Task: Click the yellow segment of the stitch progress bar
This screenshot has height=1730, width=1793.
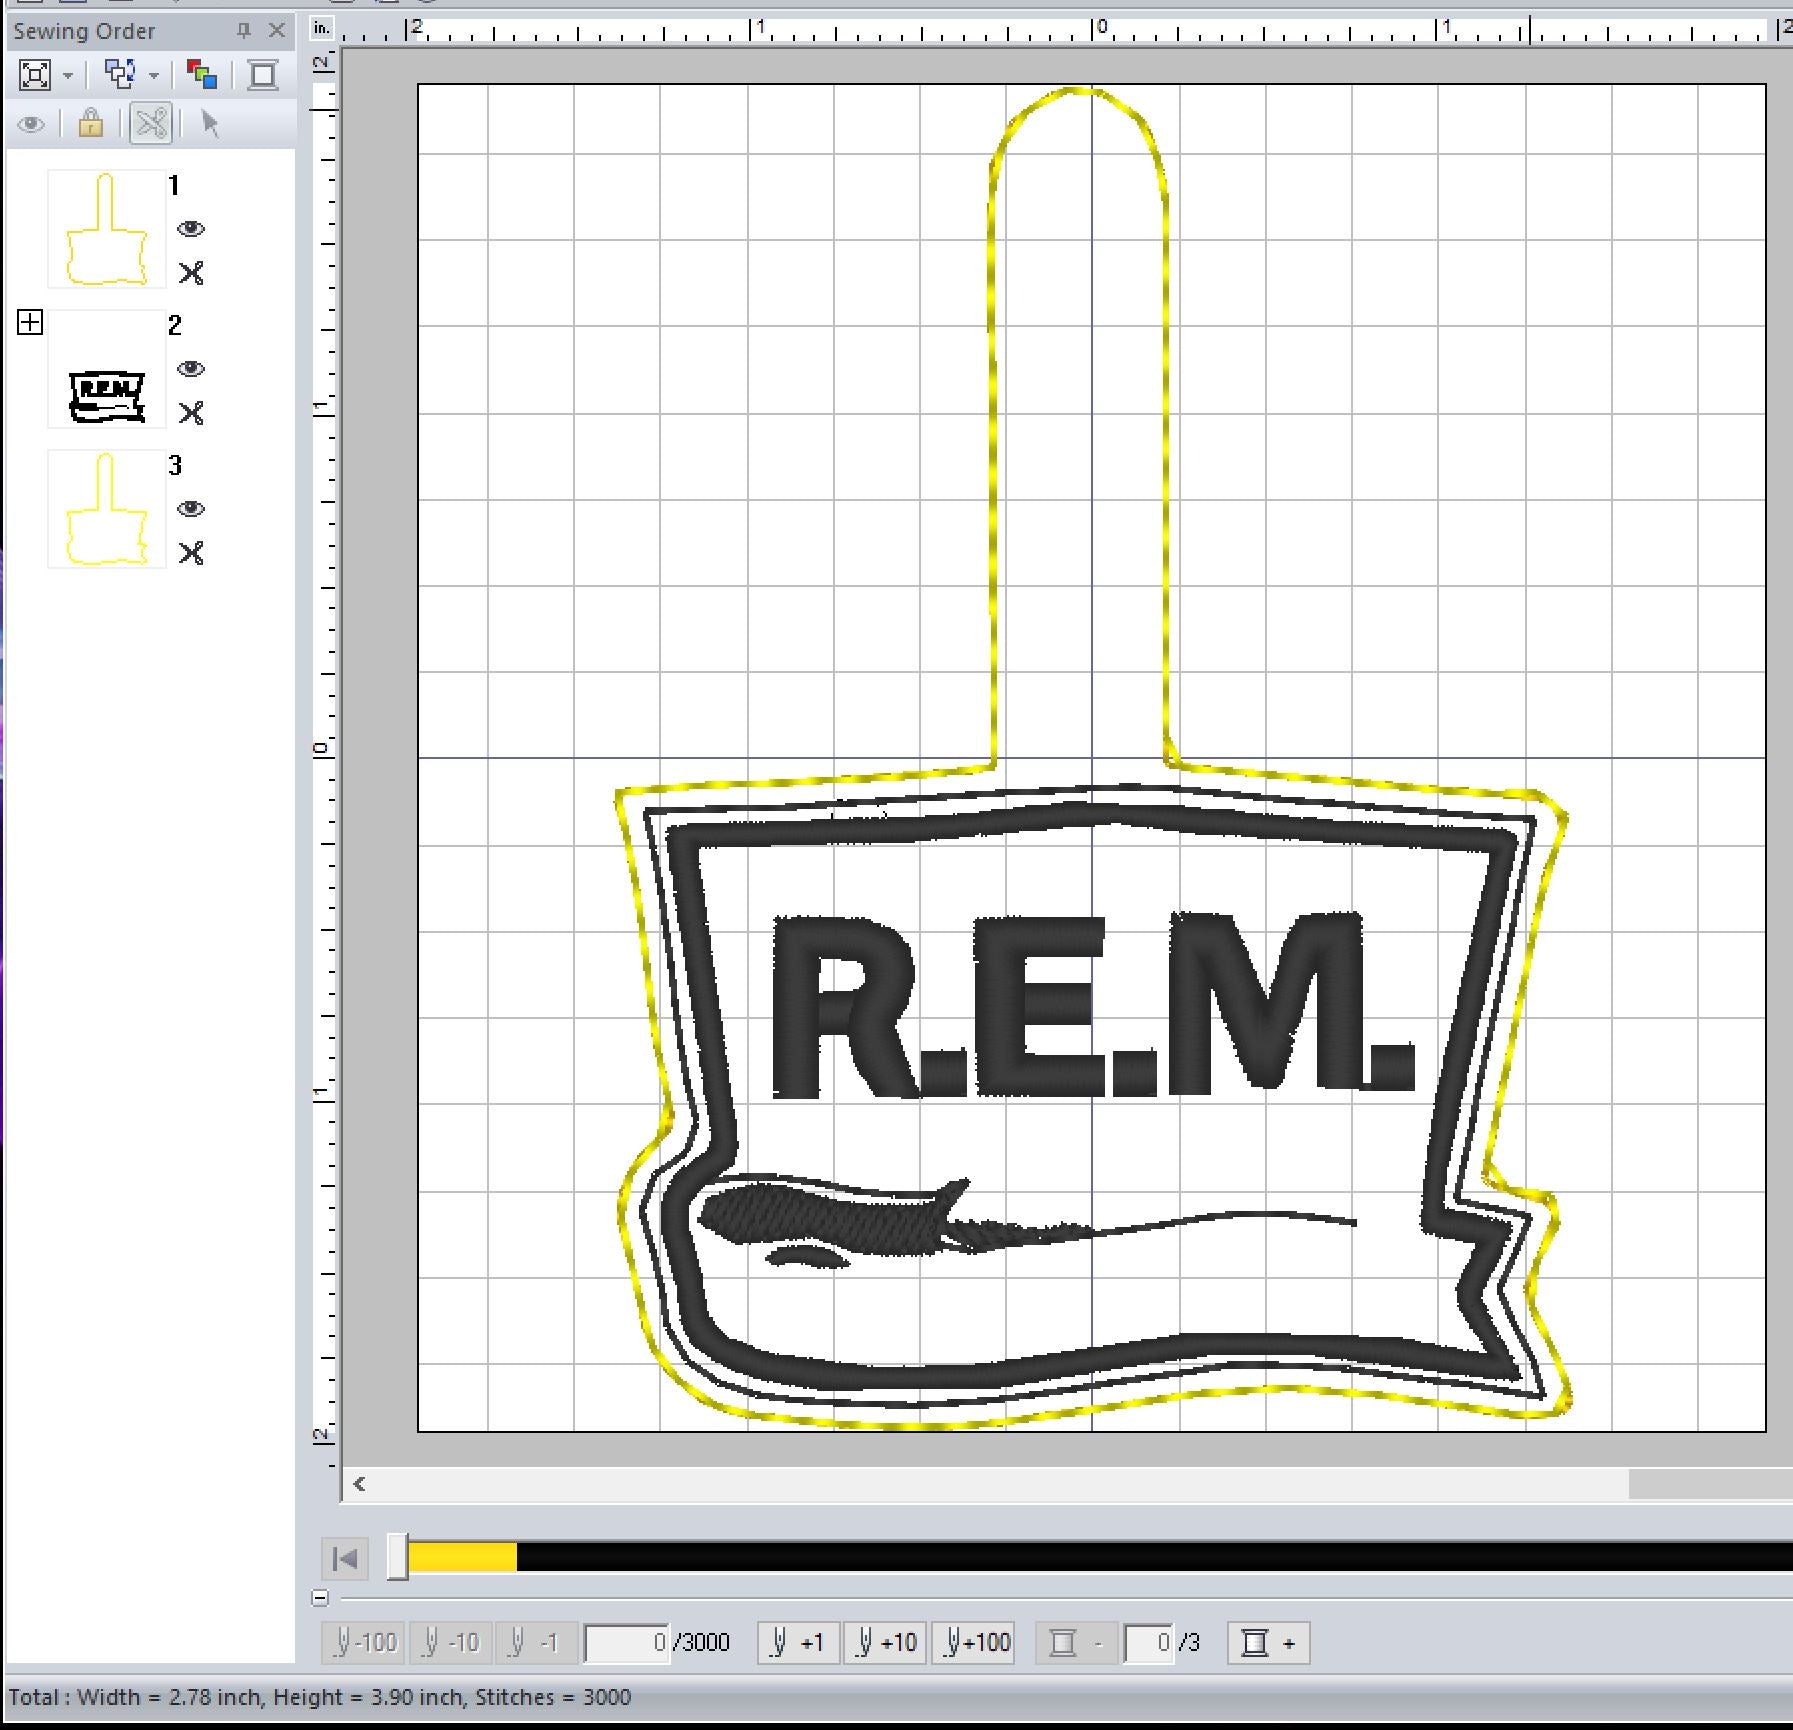Action: (462, 1557)
